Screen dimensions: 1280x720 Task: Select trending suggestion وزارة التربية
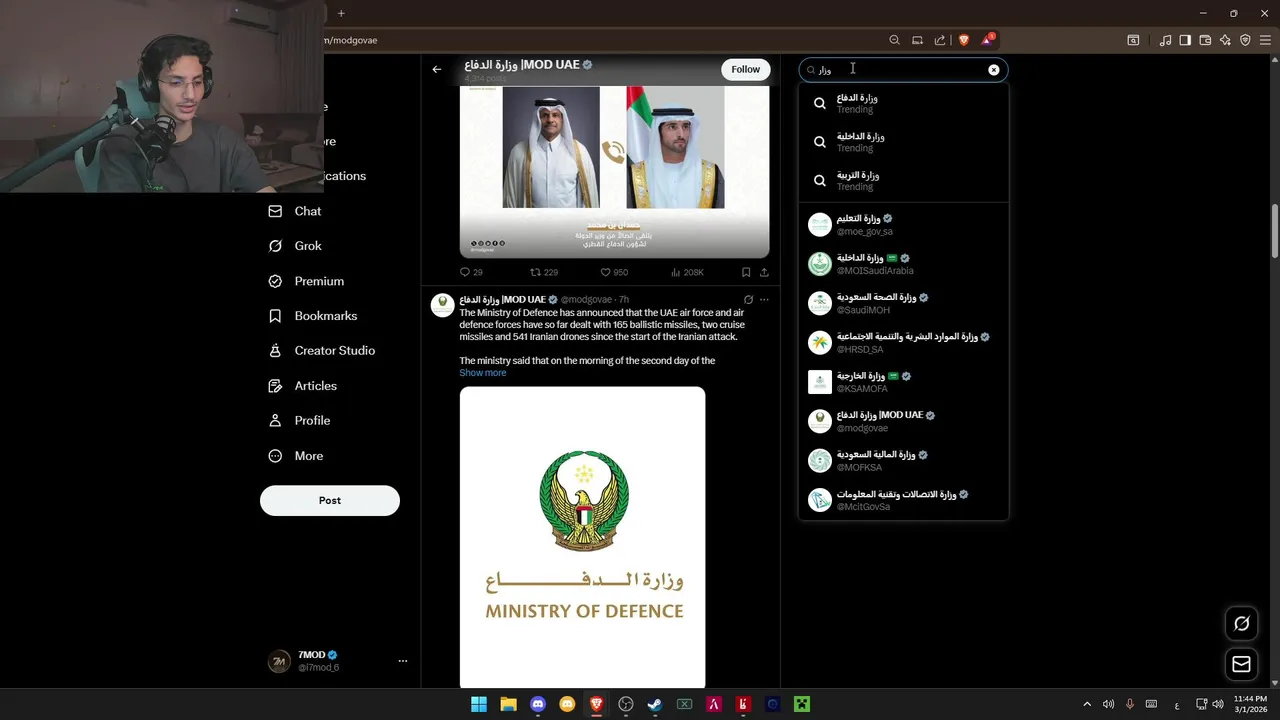click(x=903, y=181)
